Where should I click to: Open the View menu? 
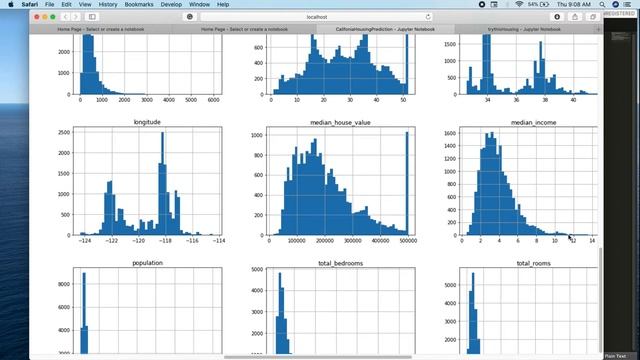tap(85, 4)
